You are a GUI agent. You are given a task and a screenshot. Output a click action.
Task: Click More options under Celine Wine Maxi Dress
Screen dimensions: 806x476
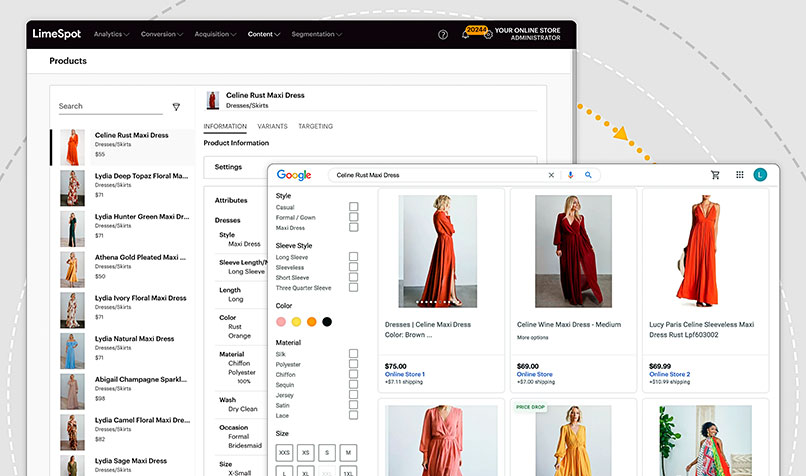(533, 338)
